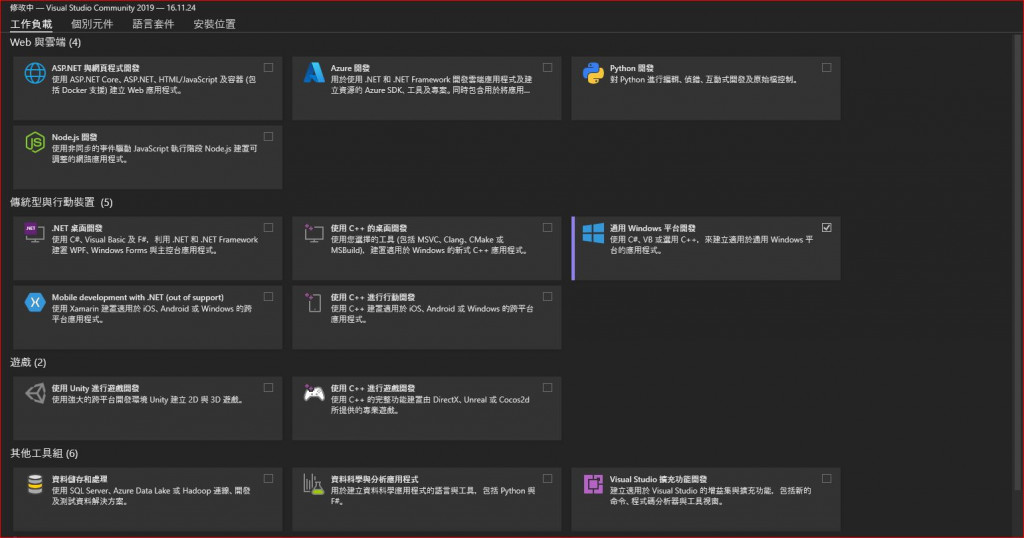
Task: Click the 使用 C++ 進行行動開發 title
Action: tap(372, 297)
